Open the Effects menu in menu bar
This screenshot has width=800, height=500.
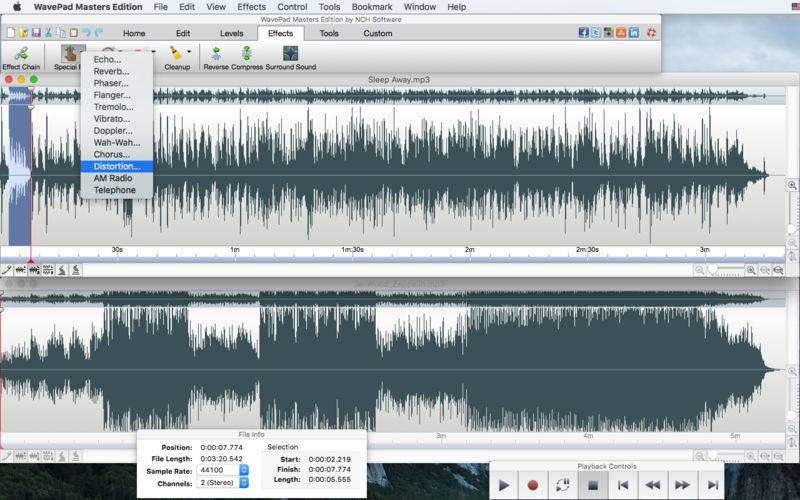pyautogui.click(x=252, y=7)
